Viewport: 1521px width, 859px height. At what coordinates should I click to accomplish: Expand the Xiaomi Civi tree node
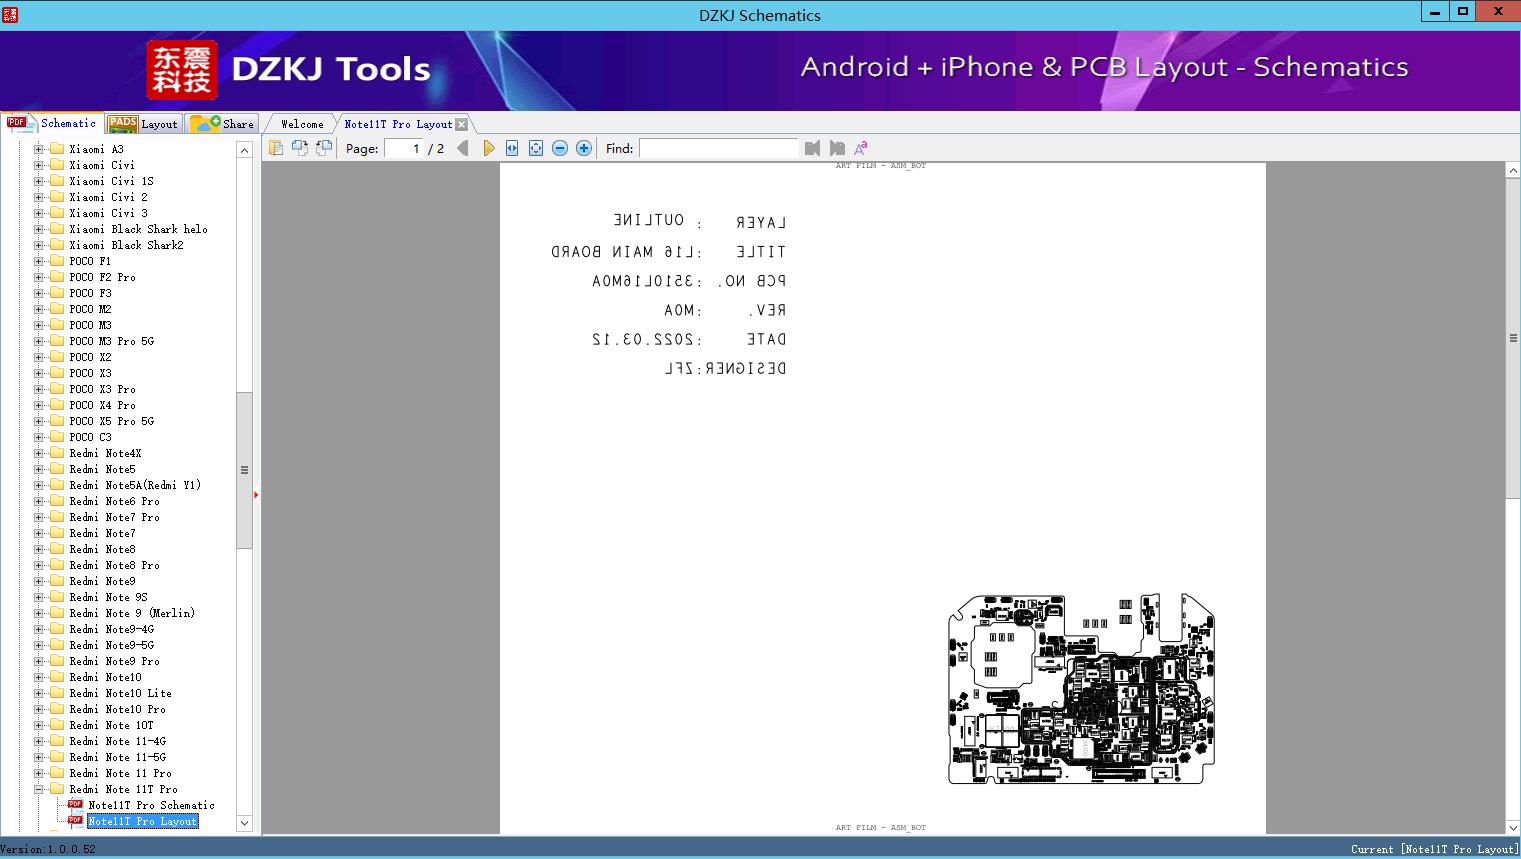(x=38, y=165)
